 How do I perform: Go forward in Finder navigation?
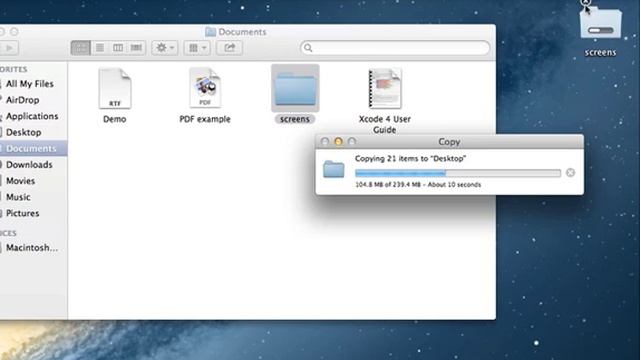tap(9, 48)
